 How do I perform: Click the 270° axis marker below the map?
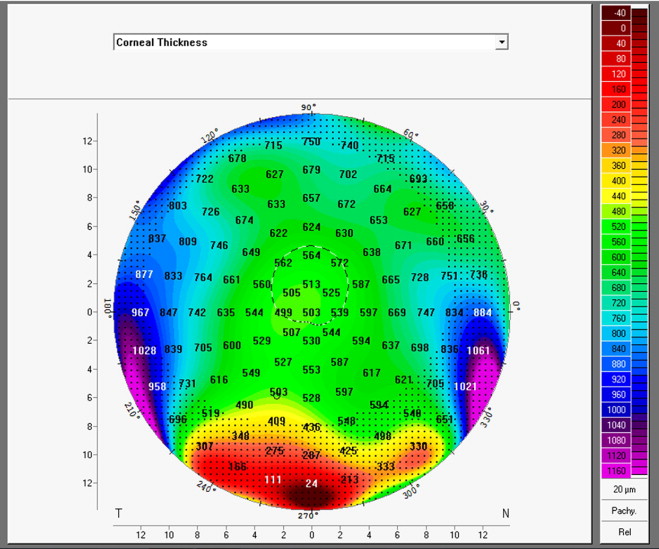pyautogui.click(x=308, y=516)
